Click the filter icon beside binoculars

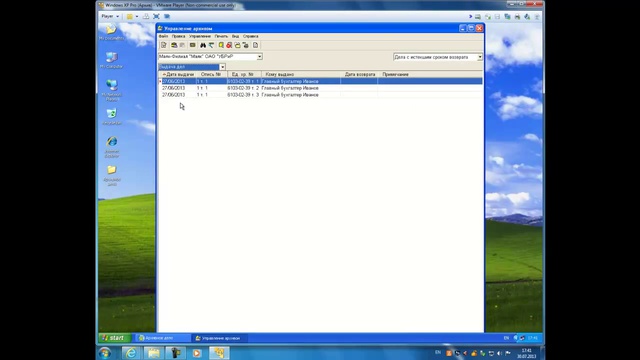(x=211, y=45)
